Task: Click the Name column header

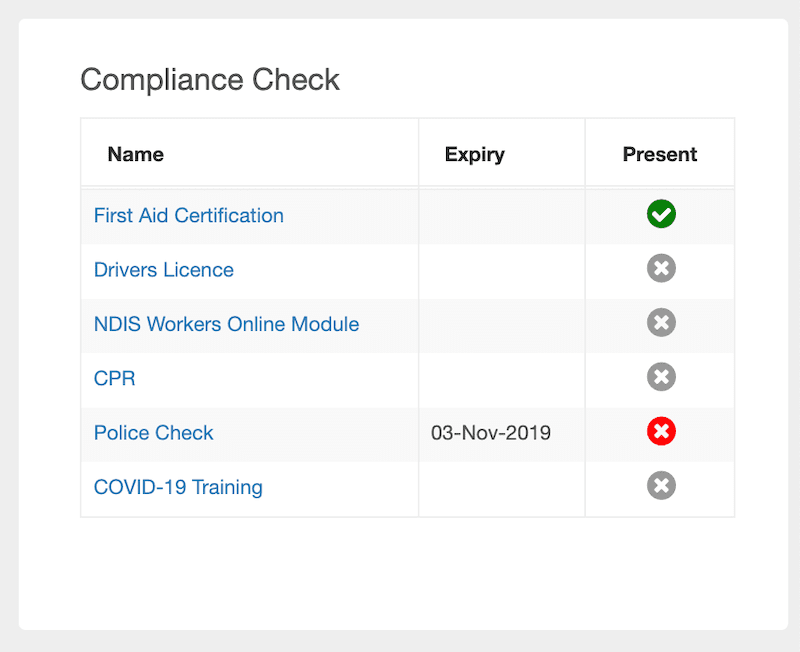Action: click(x=136, y=154)
